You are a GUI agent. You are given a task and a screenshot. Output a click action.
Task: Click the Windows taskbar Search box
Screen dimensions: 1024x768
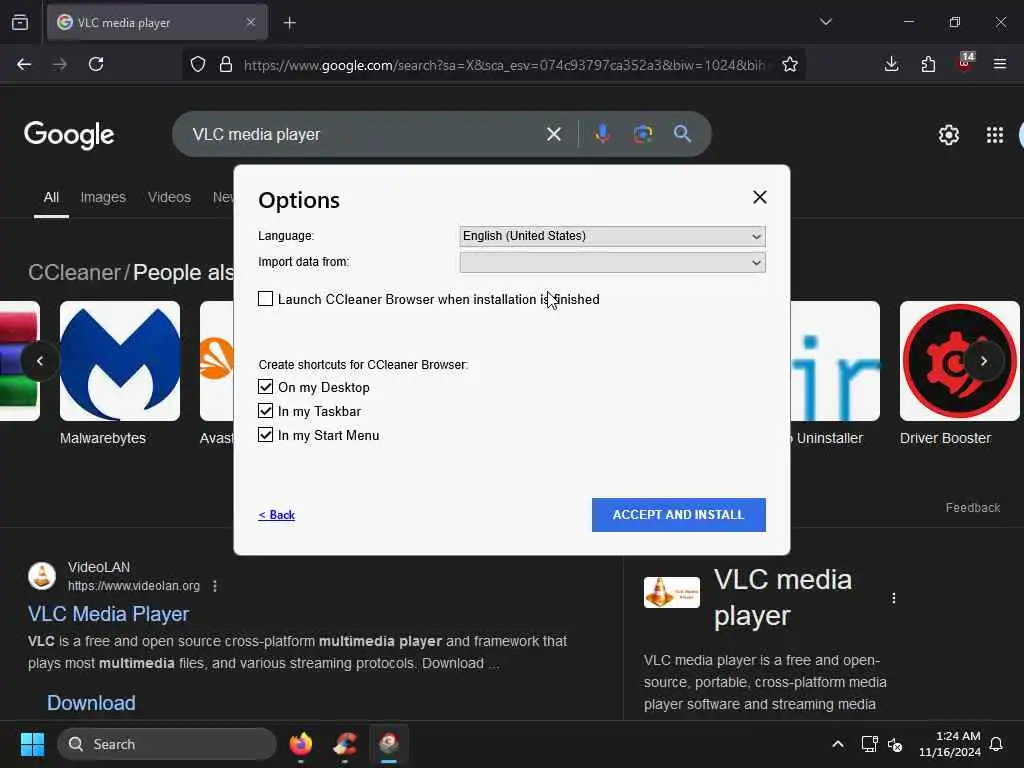[167, 744]
